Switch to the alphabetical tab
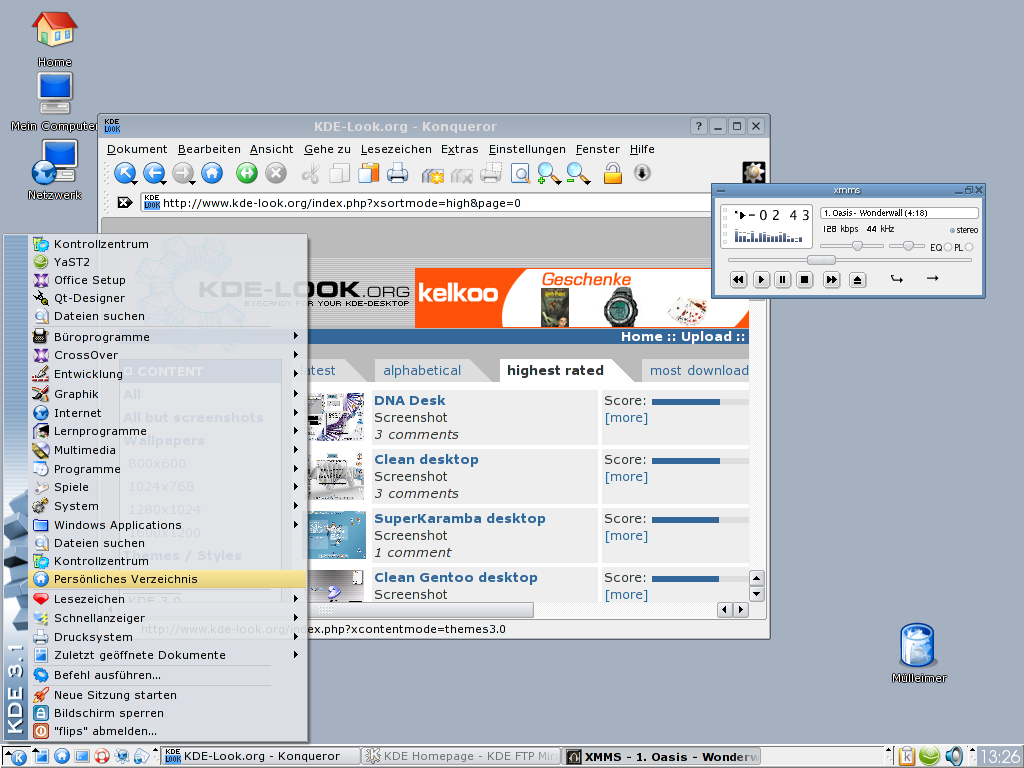The width and height of the screenshot is (1024, 768). 422,370
